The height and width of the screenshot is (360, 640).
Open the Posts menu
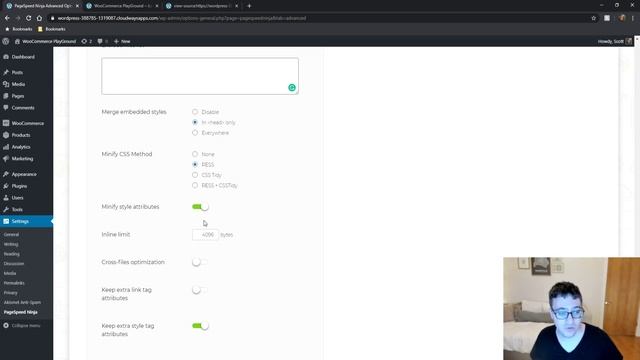(17, 72)
